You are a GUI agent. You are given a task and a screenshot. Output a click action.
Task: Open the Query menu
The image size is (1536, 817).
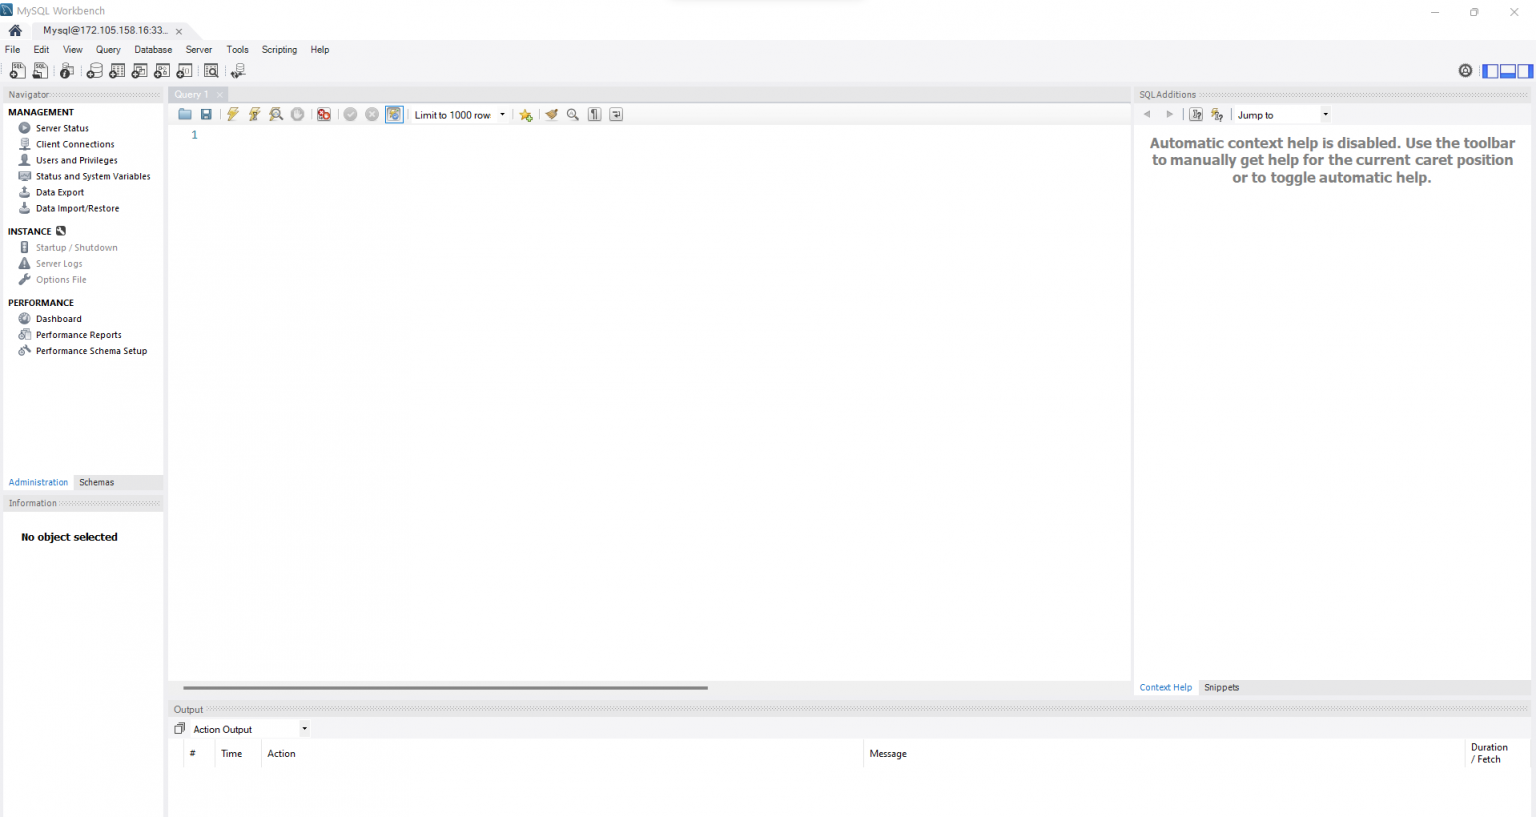(107, 49)
